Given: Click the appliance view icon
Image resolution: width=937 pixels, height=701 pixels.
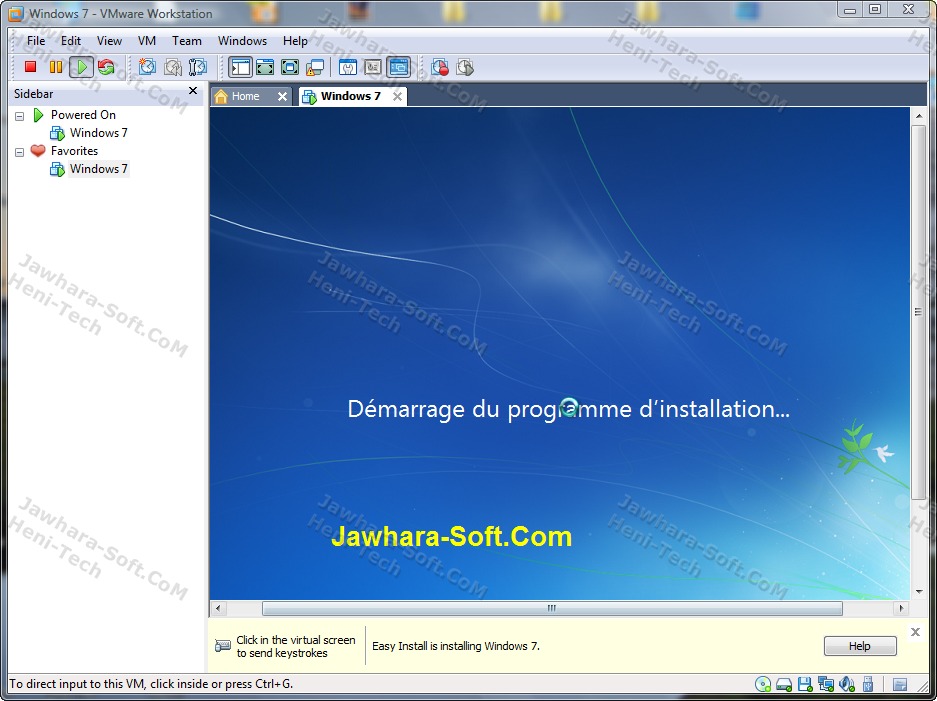Looking at the screenshot, I should [x=373, y=67].
